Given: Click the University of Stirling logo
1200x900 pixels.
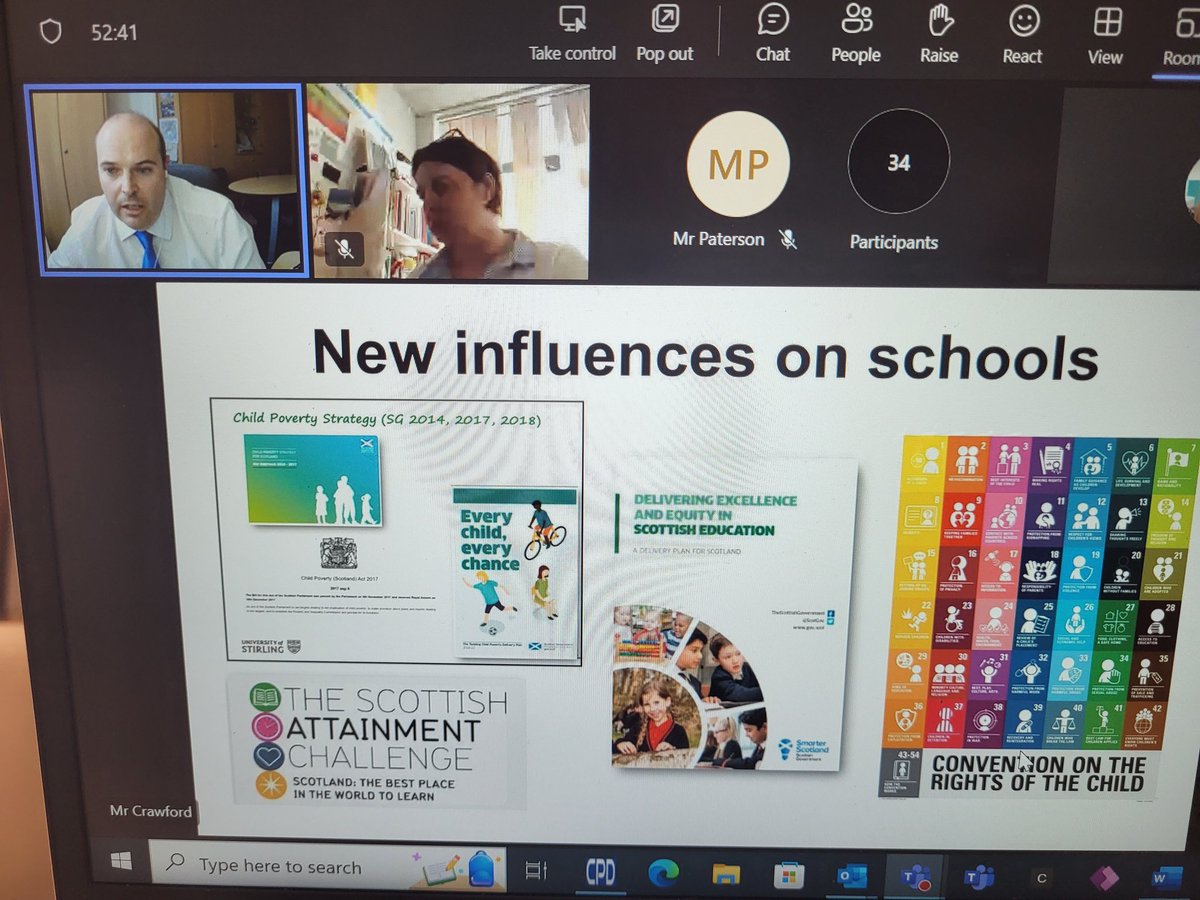Looking at the screenshot, I should [x=270, y=645].
